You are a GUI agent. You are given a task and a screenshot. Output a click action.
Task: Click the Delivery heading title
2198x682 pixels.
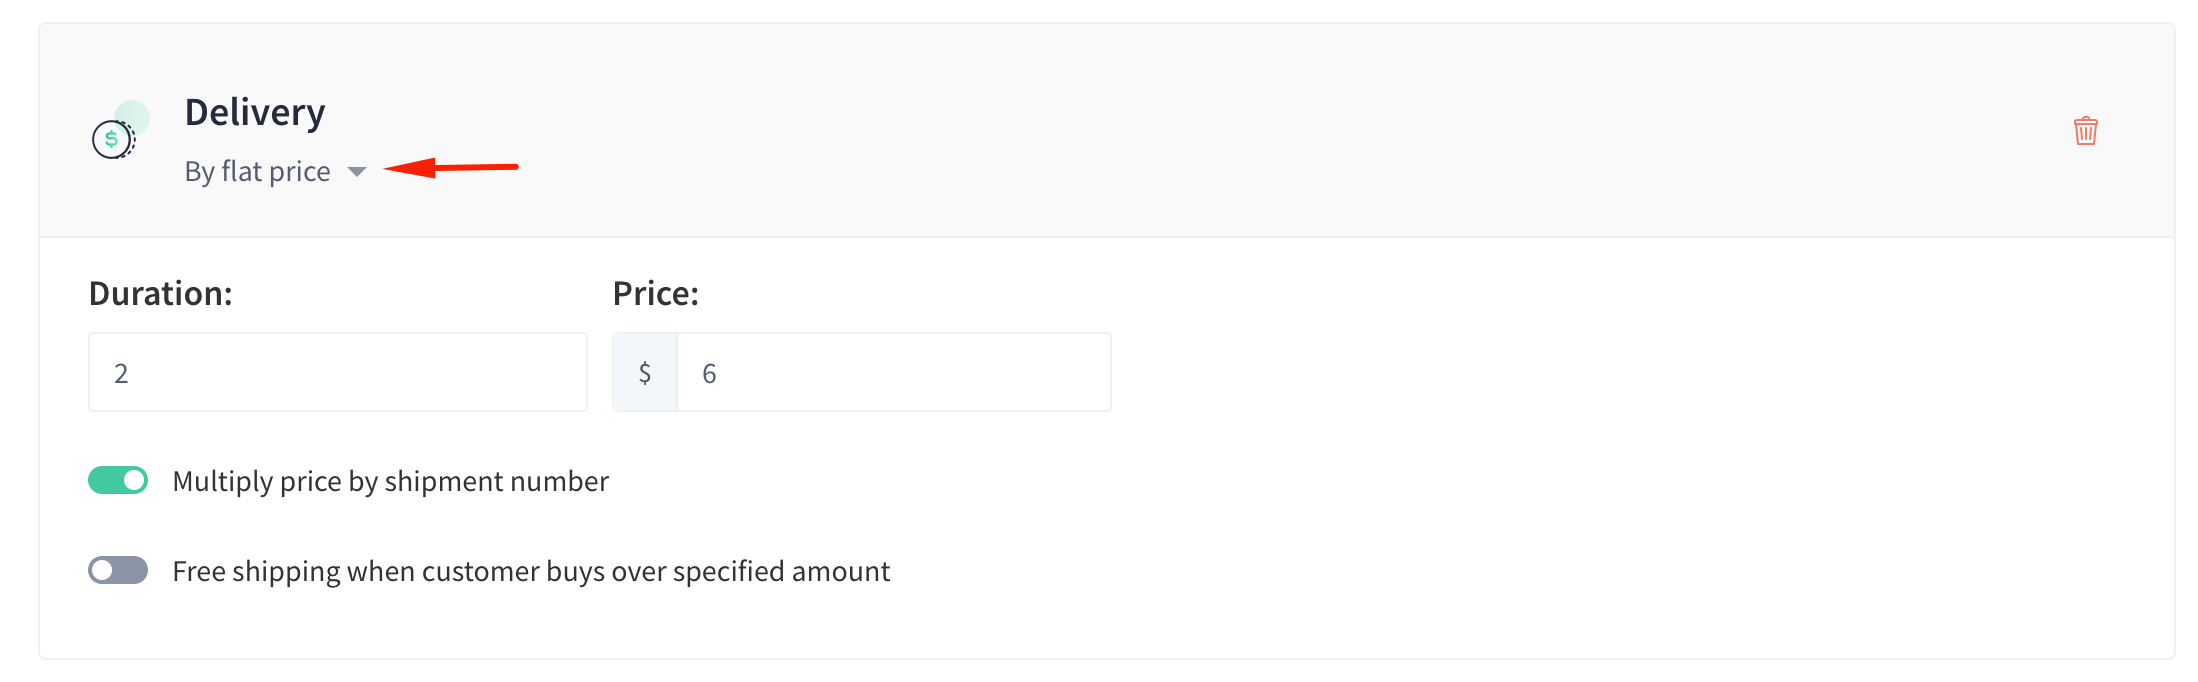point(255,112)
